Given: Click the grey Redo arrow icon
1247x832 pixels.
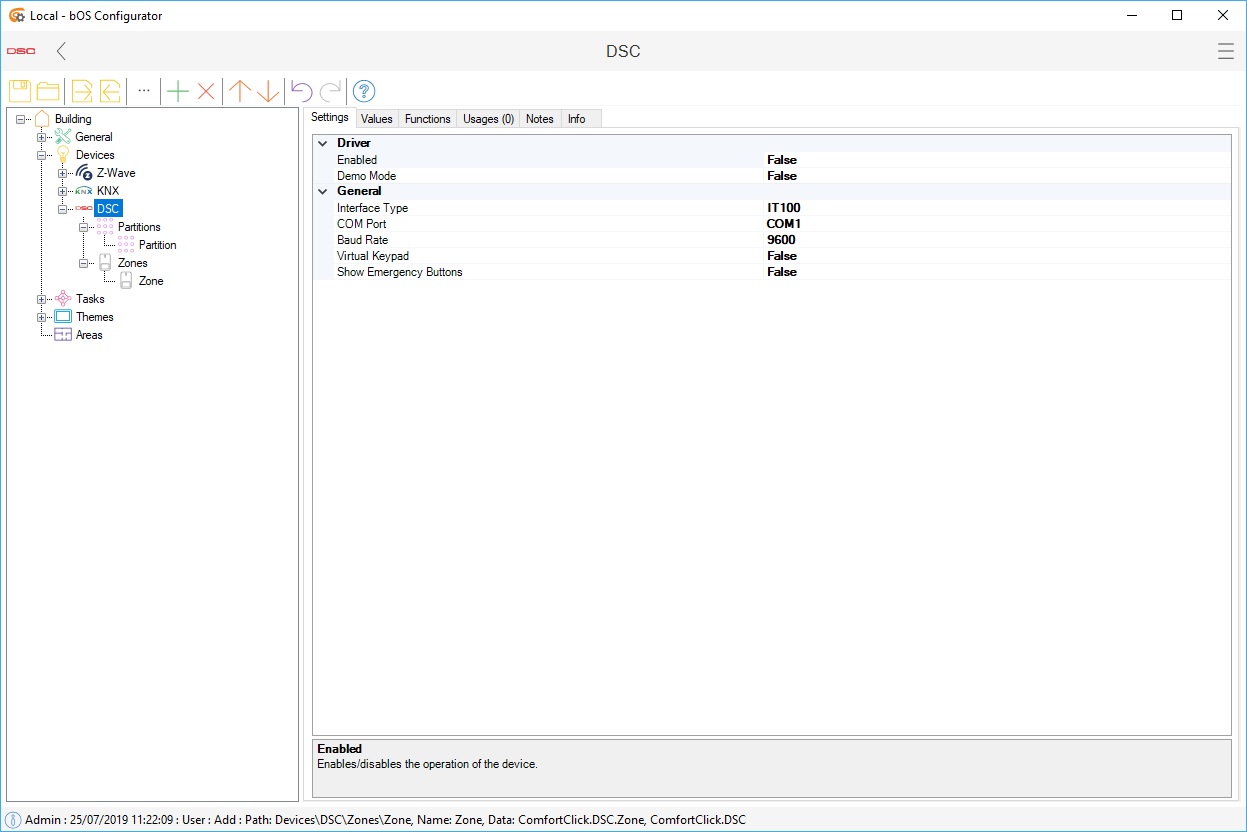Looking at the screenshot, I should [330, 91].
